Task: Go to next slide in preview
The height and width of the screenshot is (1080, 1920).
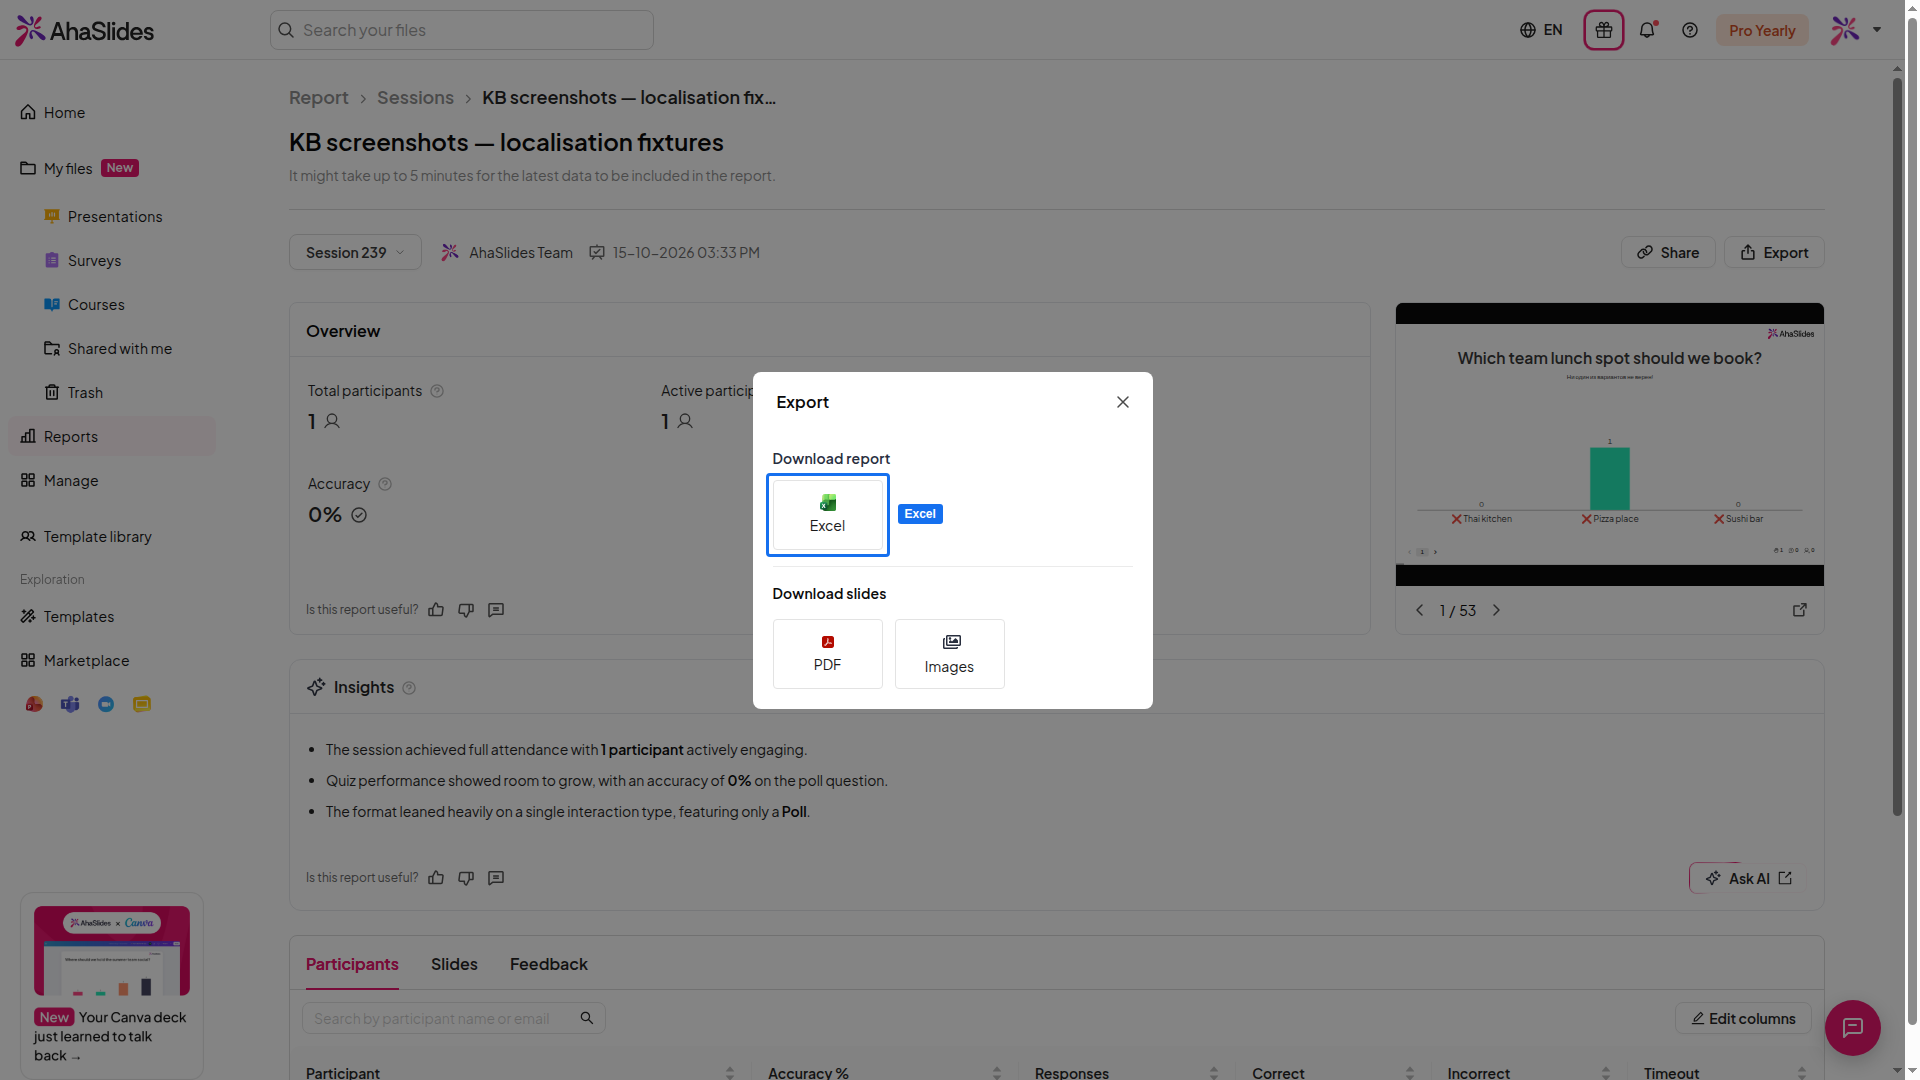Action: click(x=1496, y=611)
